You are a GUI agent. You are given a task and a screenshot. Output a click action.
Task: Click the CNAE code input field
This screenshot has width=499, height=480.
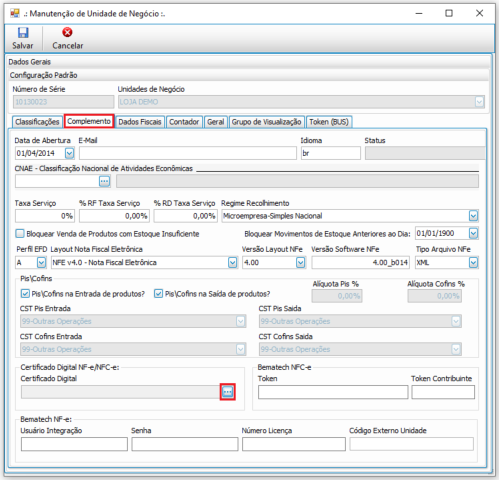57,181
